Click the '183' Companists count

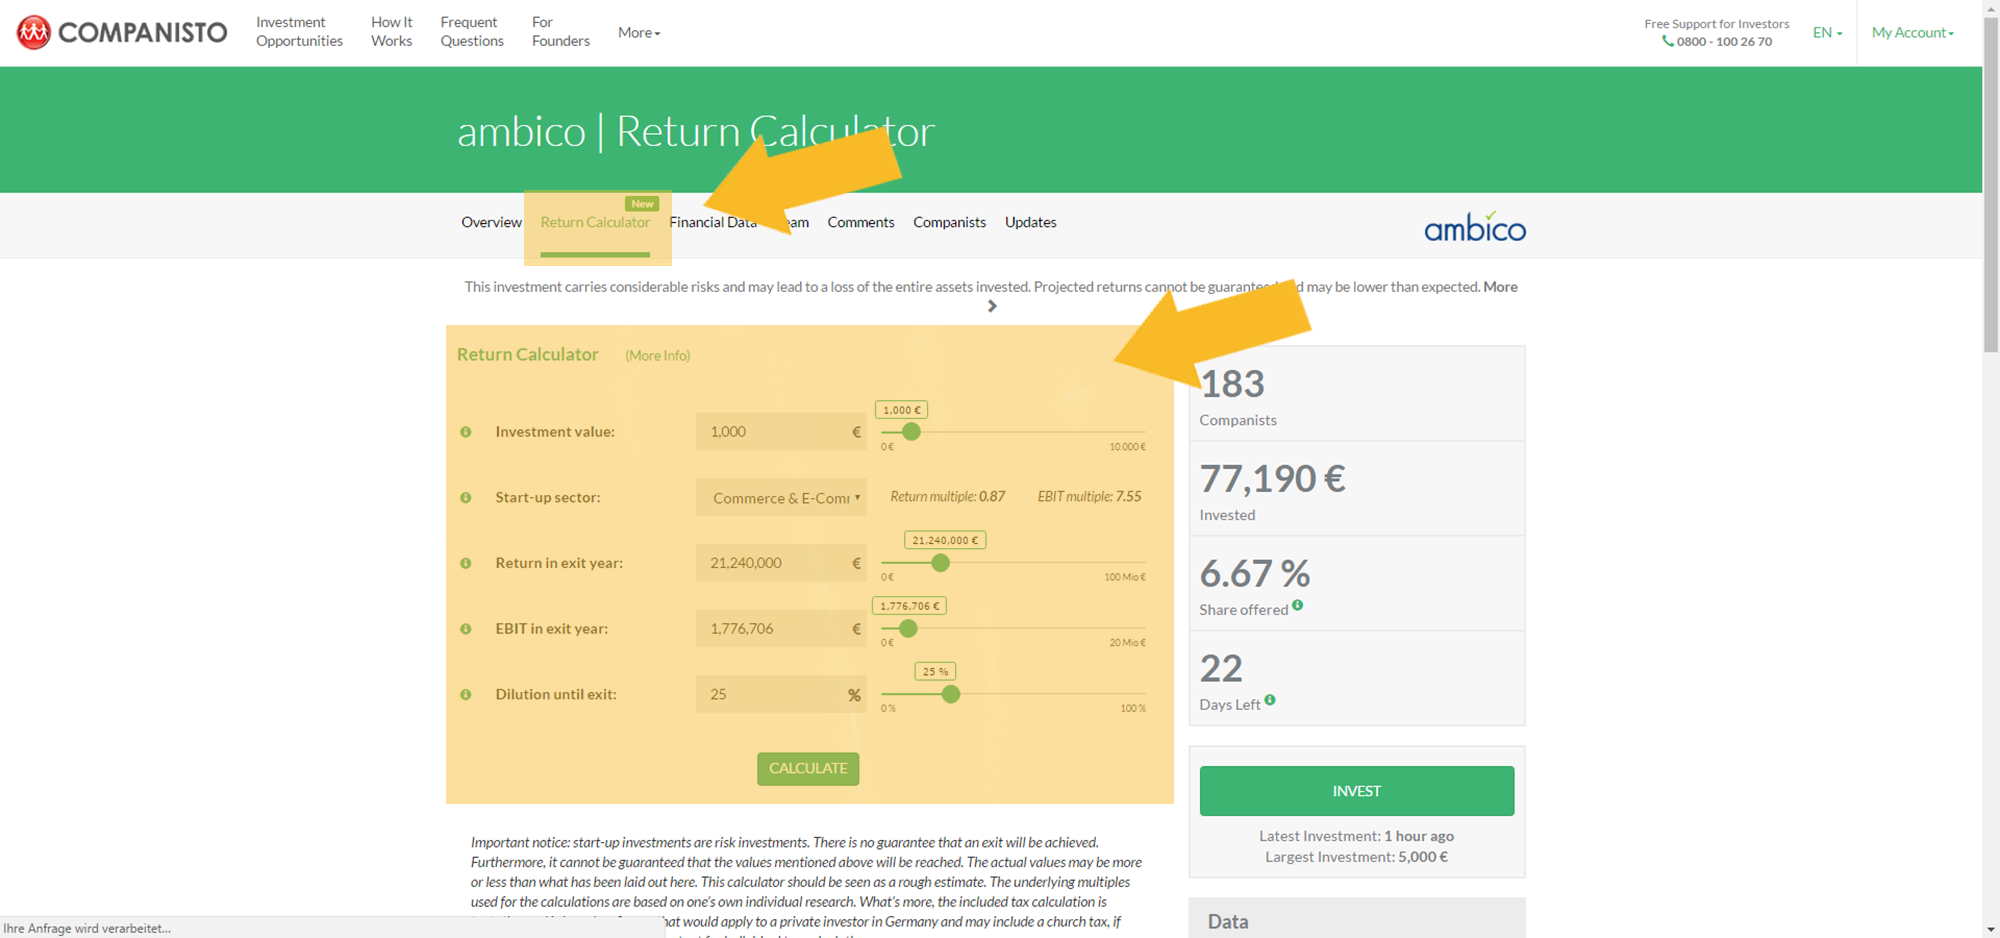[x=1232, y=384]
